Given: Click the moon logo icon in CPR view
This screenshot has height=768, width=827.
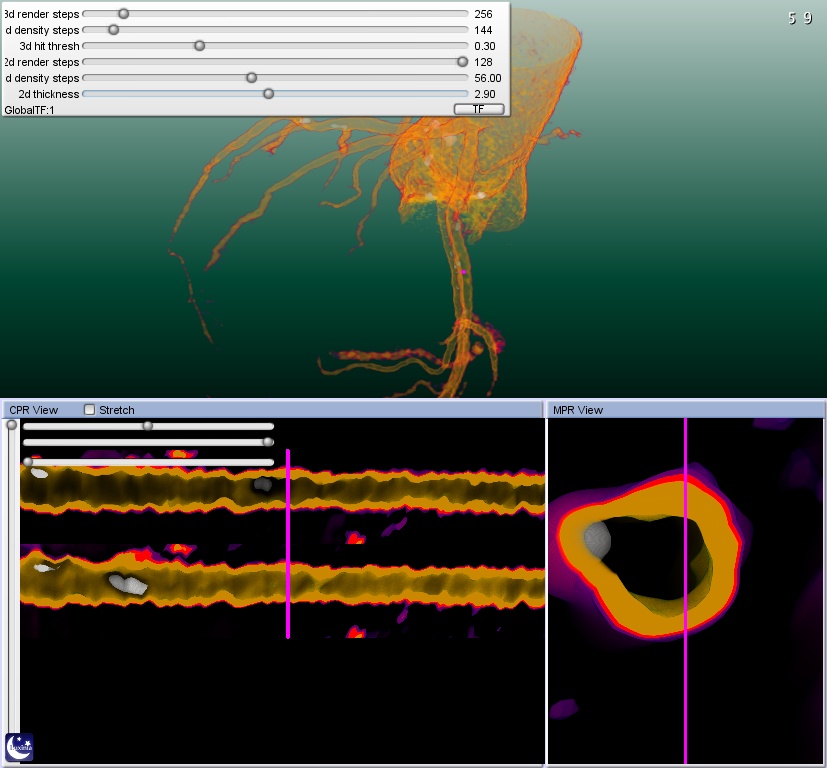Looking at the screenshot, I should (19, 747).
